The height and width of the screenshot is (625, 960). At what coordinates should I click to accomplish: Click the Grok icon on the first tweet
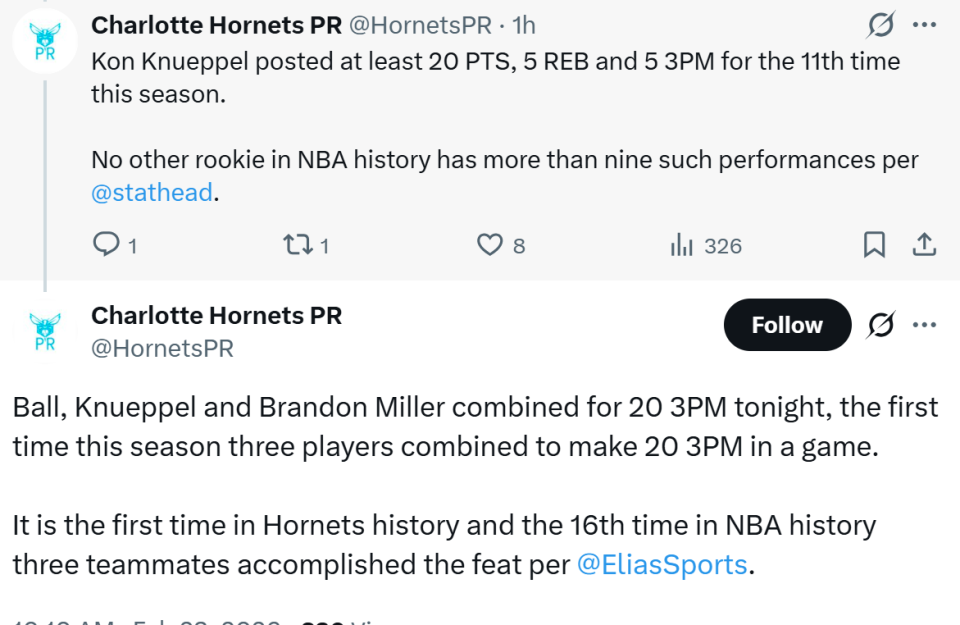coord(880,24)
